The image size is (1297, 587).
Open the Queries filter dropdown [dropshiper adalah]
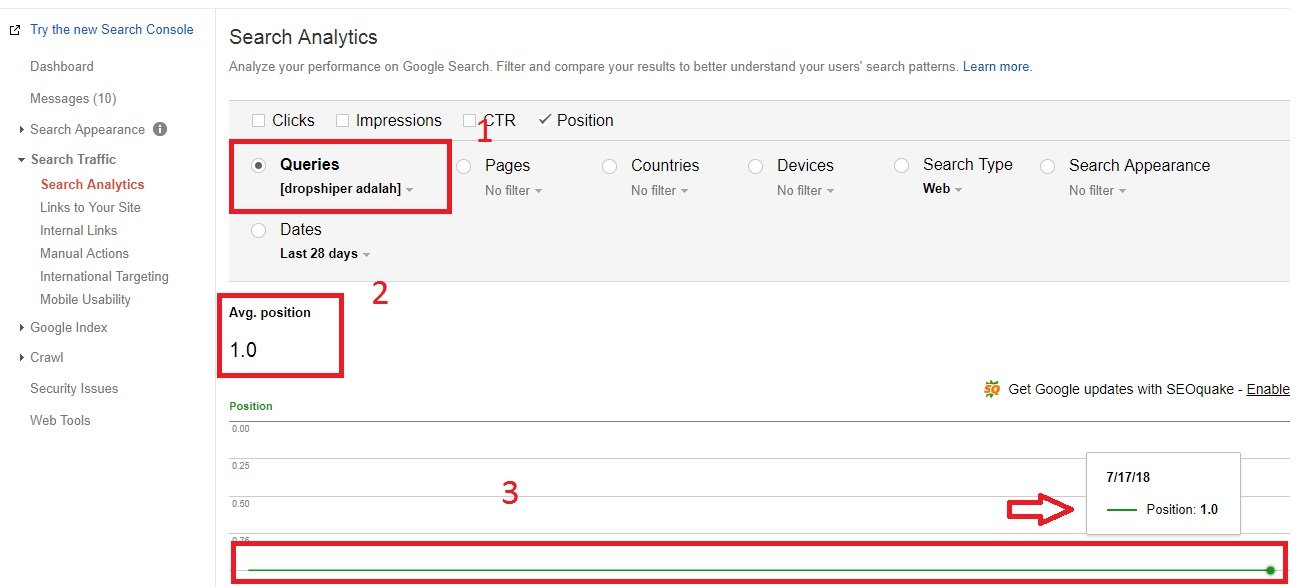tap(346, 189)
